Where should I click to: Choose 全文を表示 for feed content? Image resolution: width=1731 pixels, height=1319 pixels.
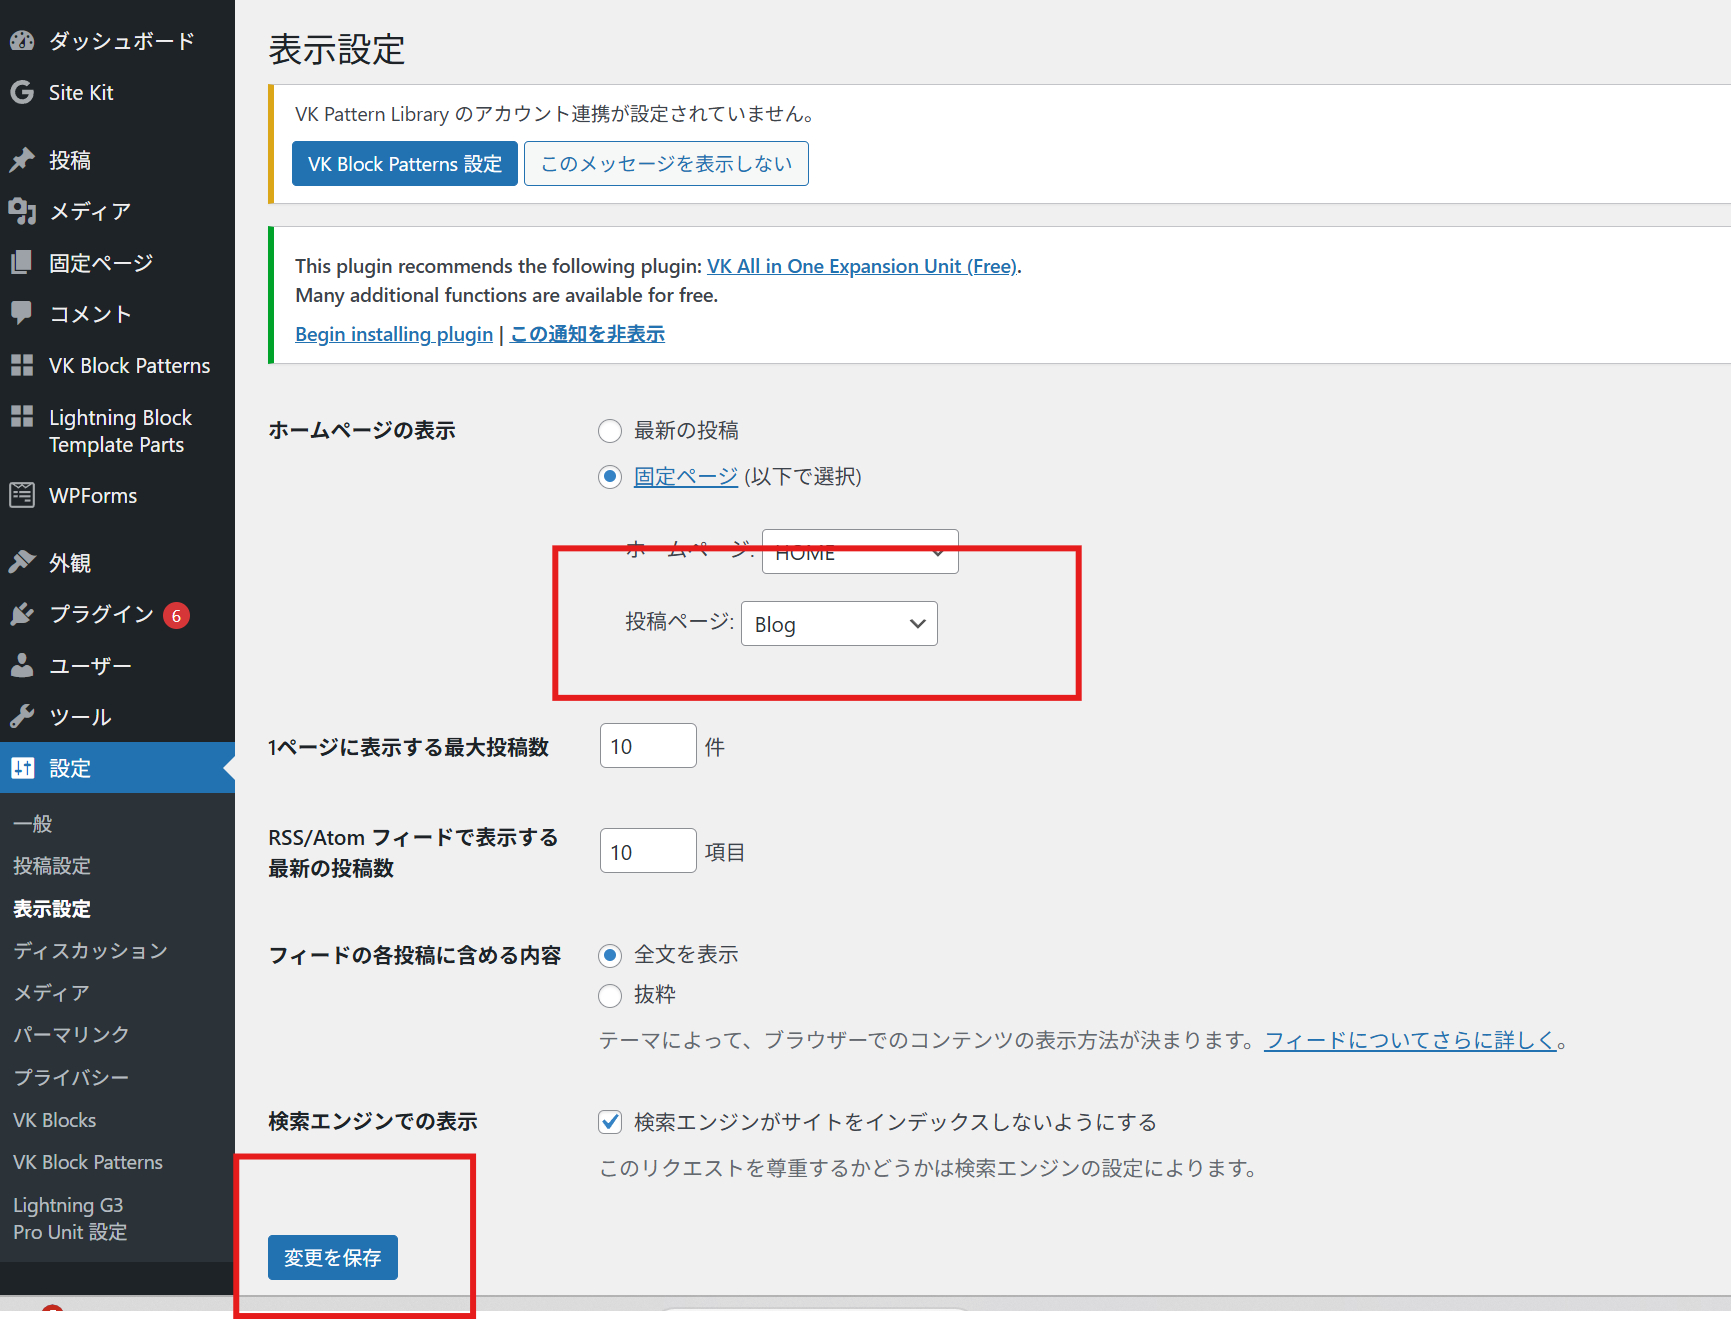point(610,956)
